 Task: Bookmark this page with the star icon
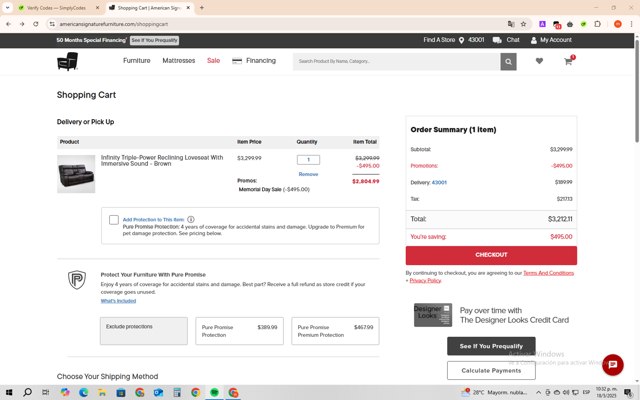(x=523, y=24)
